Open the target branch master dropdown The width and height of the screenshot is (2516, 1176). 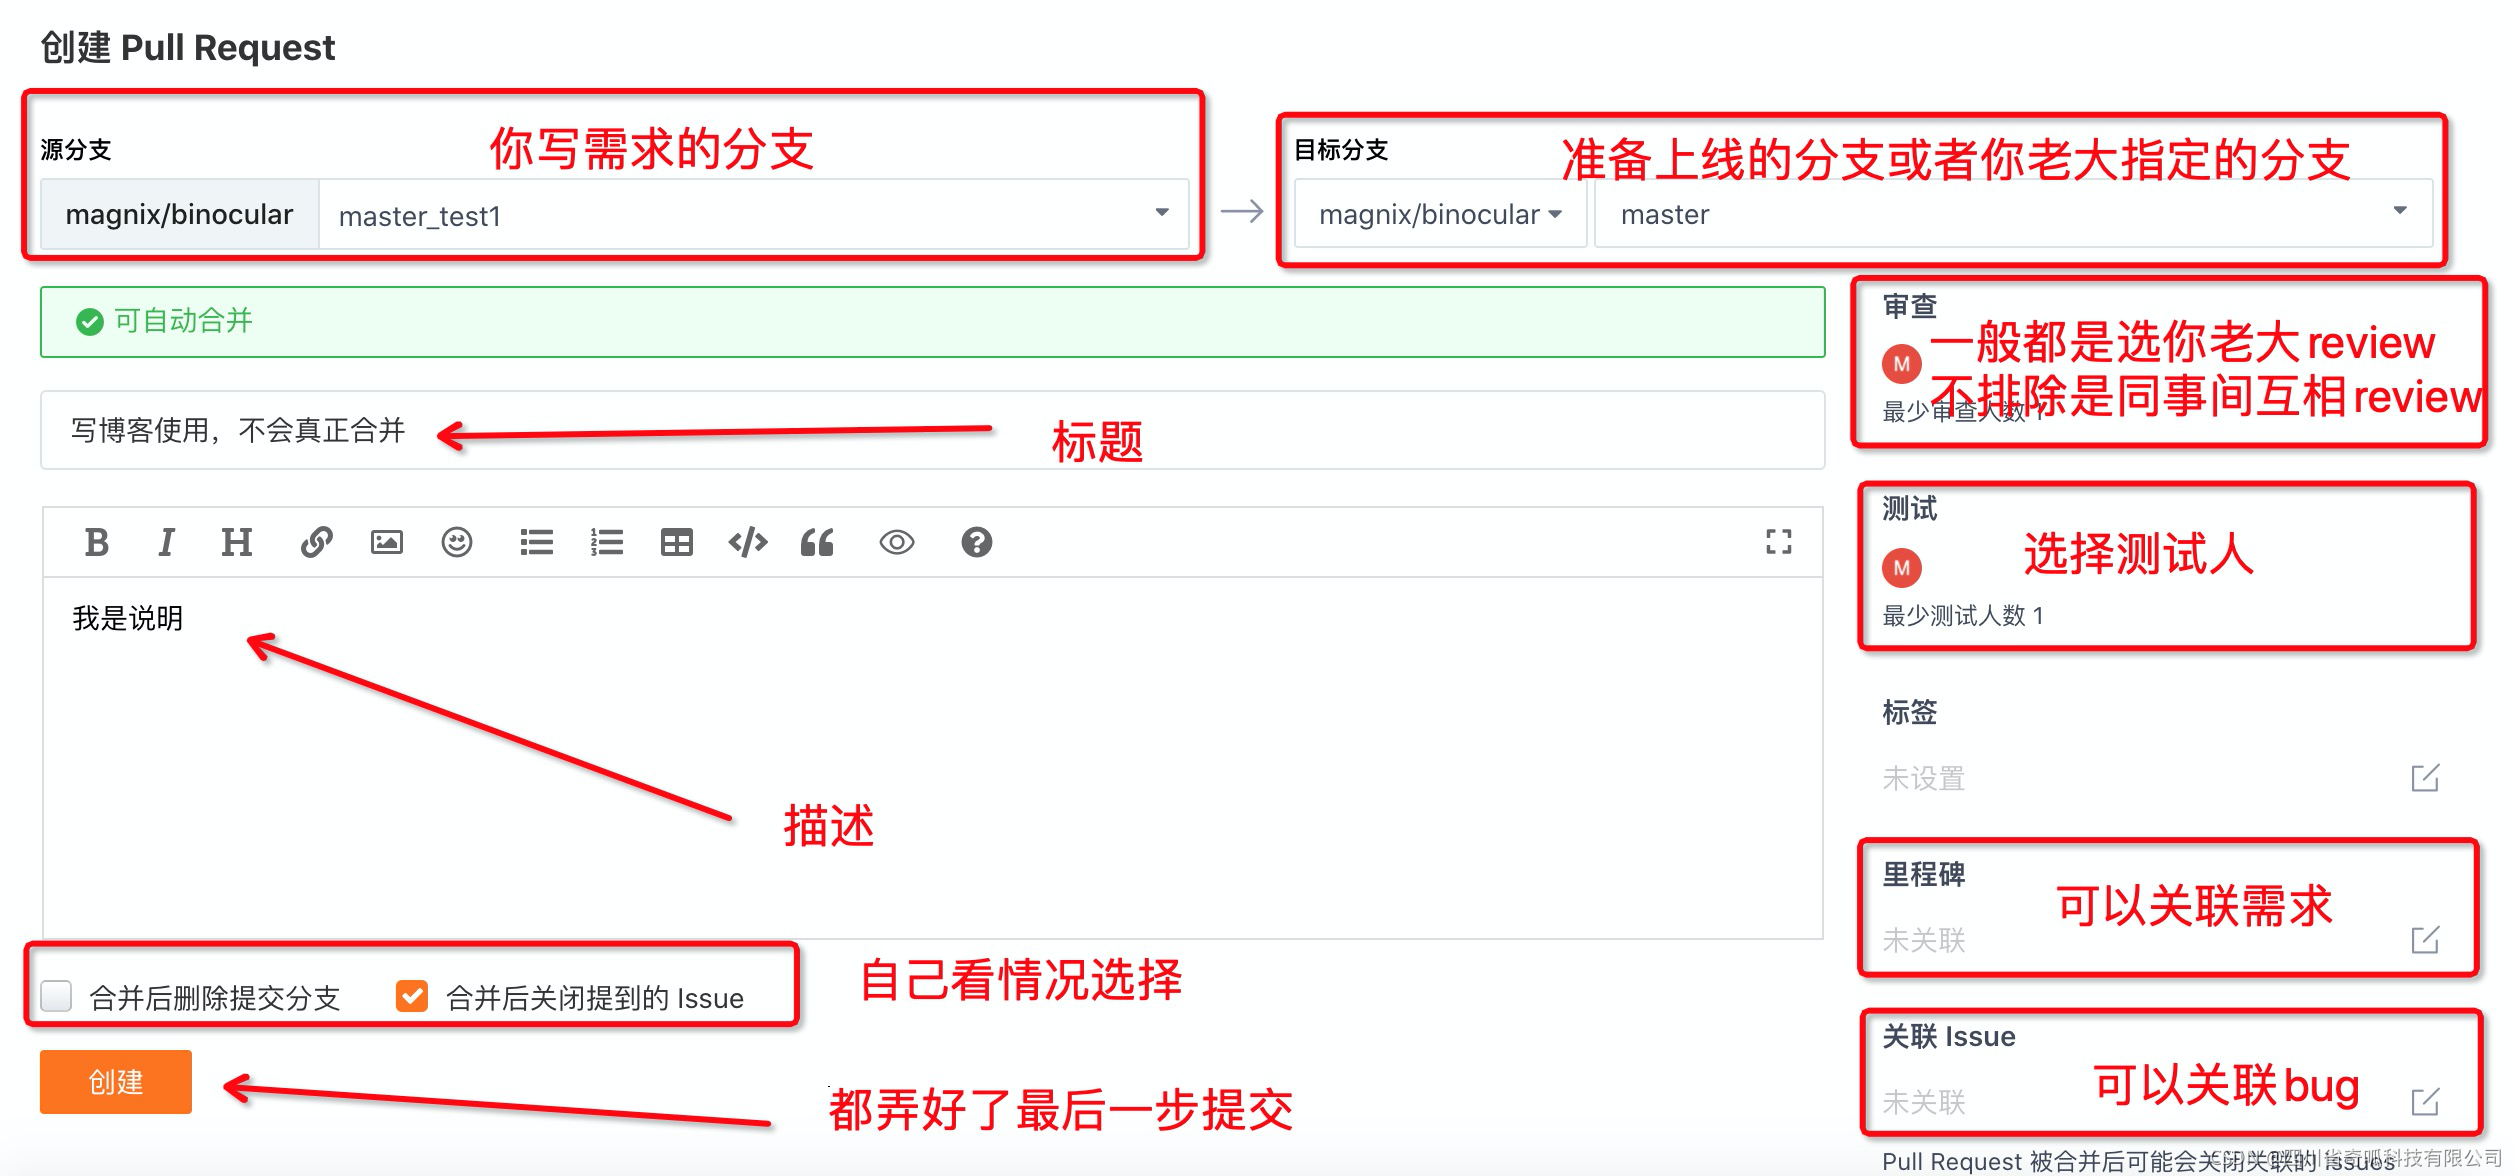(2400, 213)
